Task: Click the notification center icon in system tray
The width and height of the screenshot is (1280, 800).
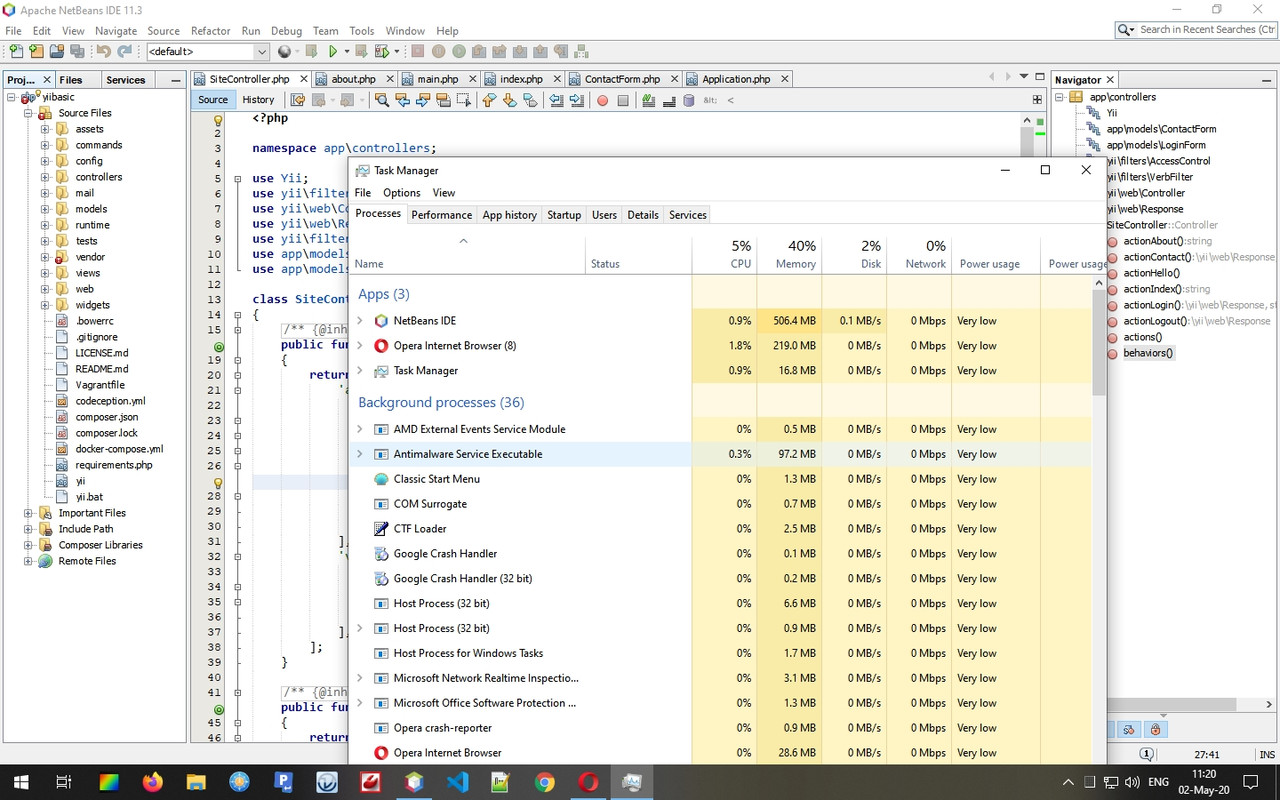Action: pyautogui.click(x=1250, y=781)
